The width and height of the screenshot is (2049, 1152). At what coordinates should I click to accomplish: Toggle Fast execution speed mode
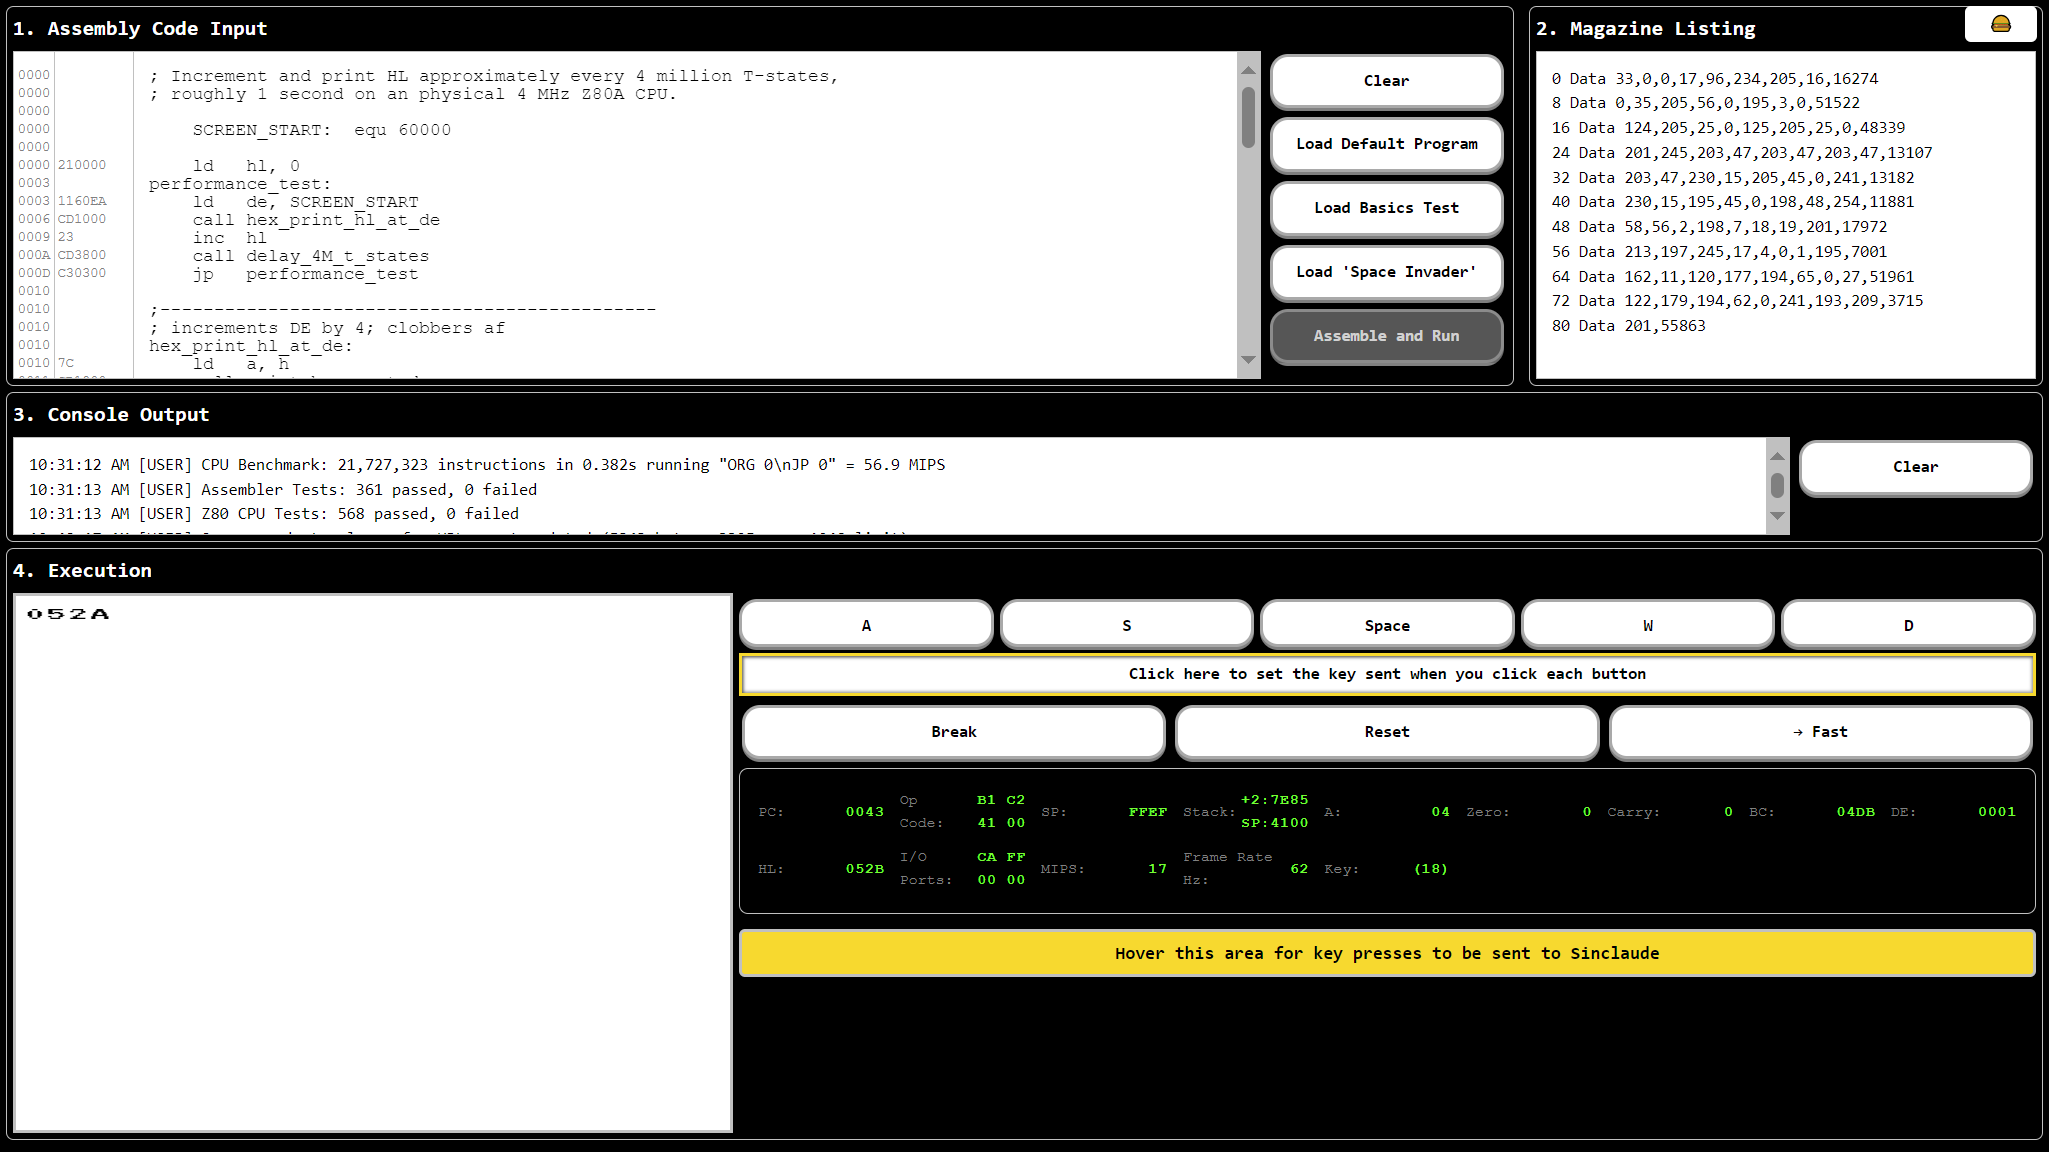pos(1820,732)
